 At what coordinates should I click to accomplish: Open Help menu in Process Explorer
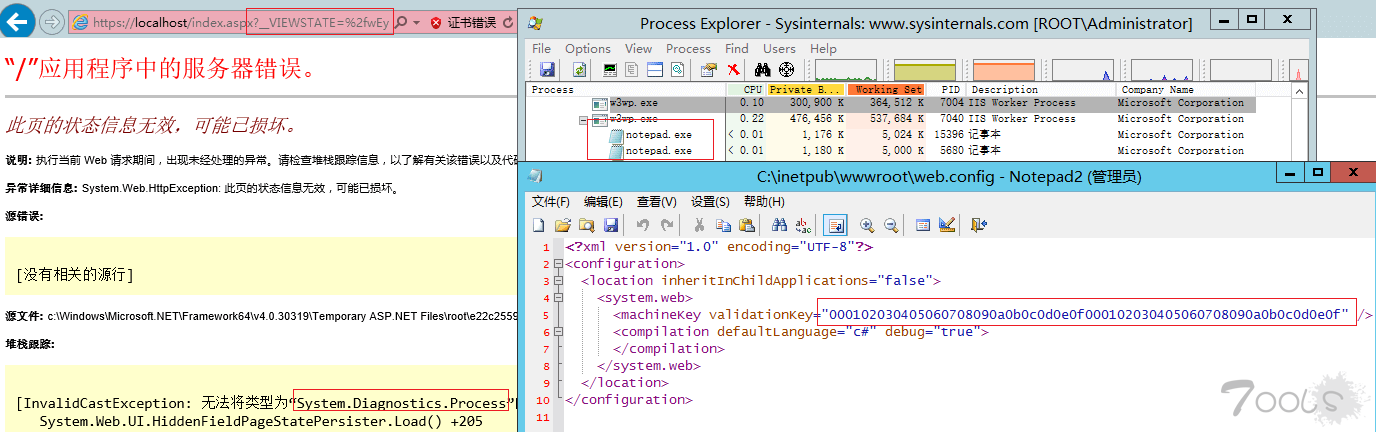[x=823, y=48]
